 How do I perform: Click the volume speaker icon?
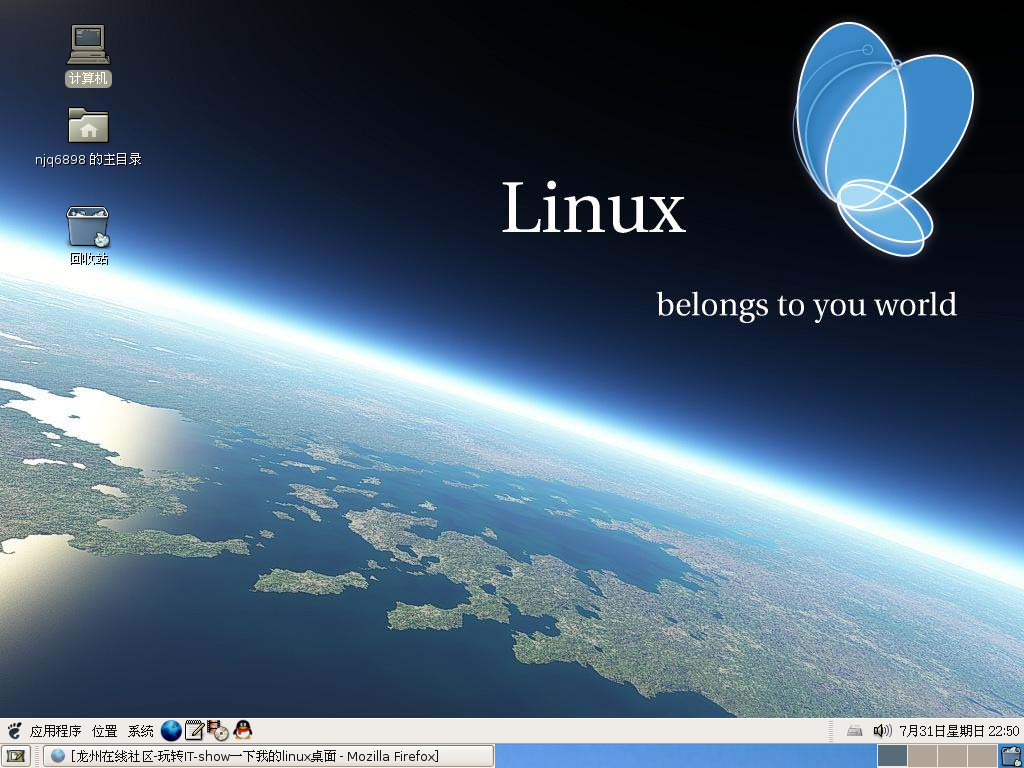coord(882,731)
